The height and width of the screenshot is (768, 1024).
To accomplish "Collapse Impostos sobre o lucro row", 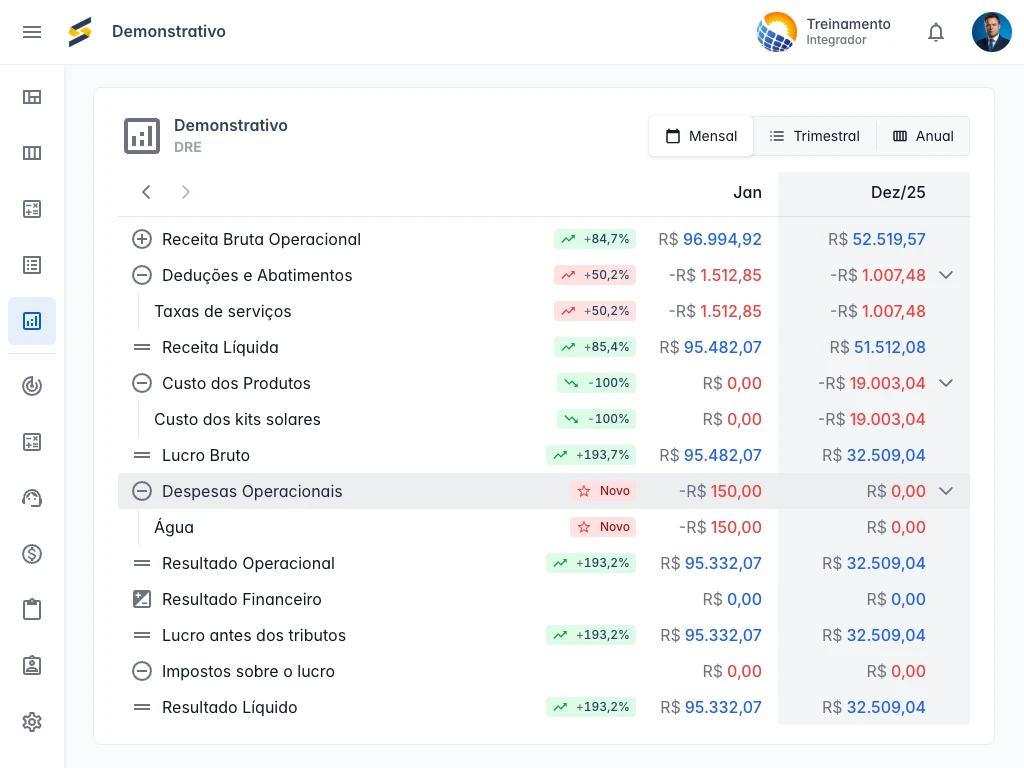I will point(142,671).
